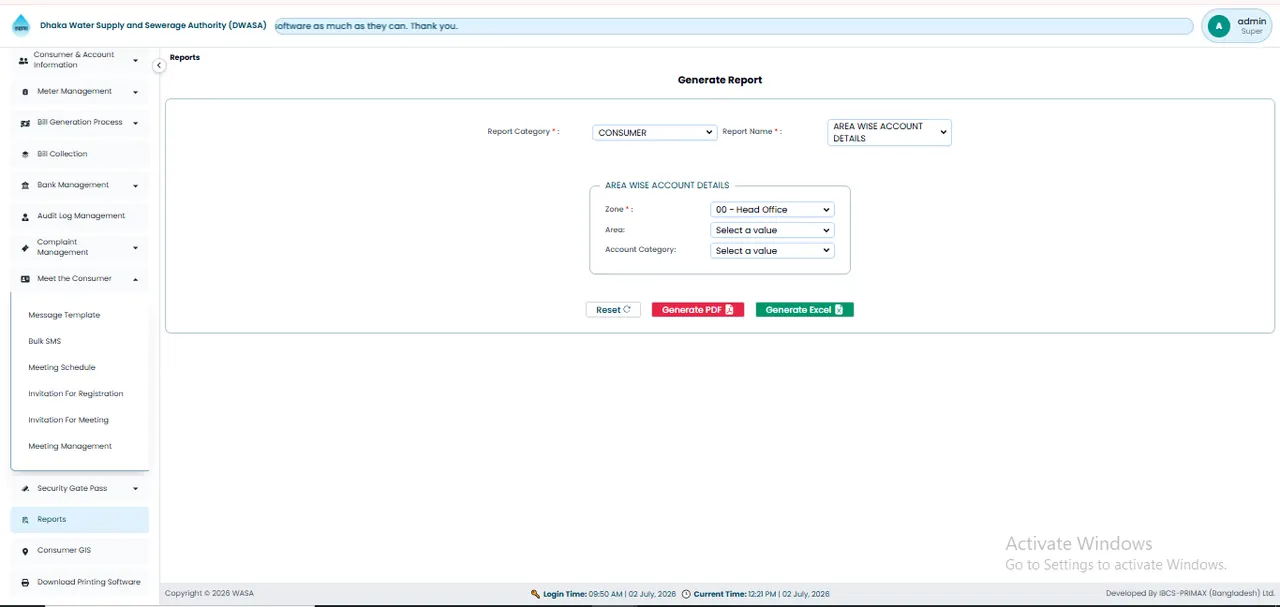The image size is (1280, 607).
Task: Open Download Printing Software menu
Action: (79, 582)
